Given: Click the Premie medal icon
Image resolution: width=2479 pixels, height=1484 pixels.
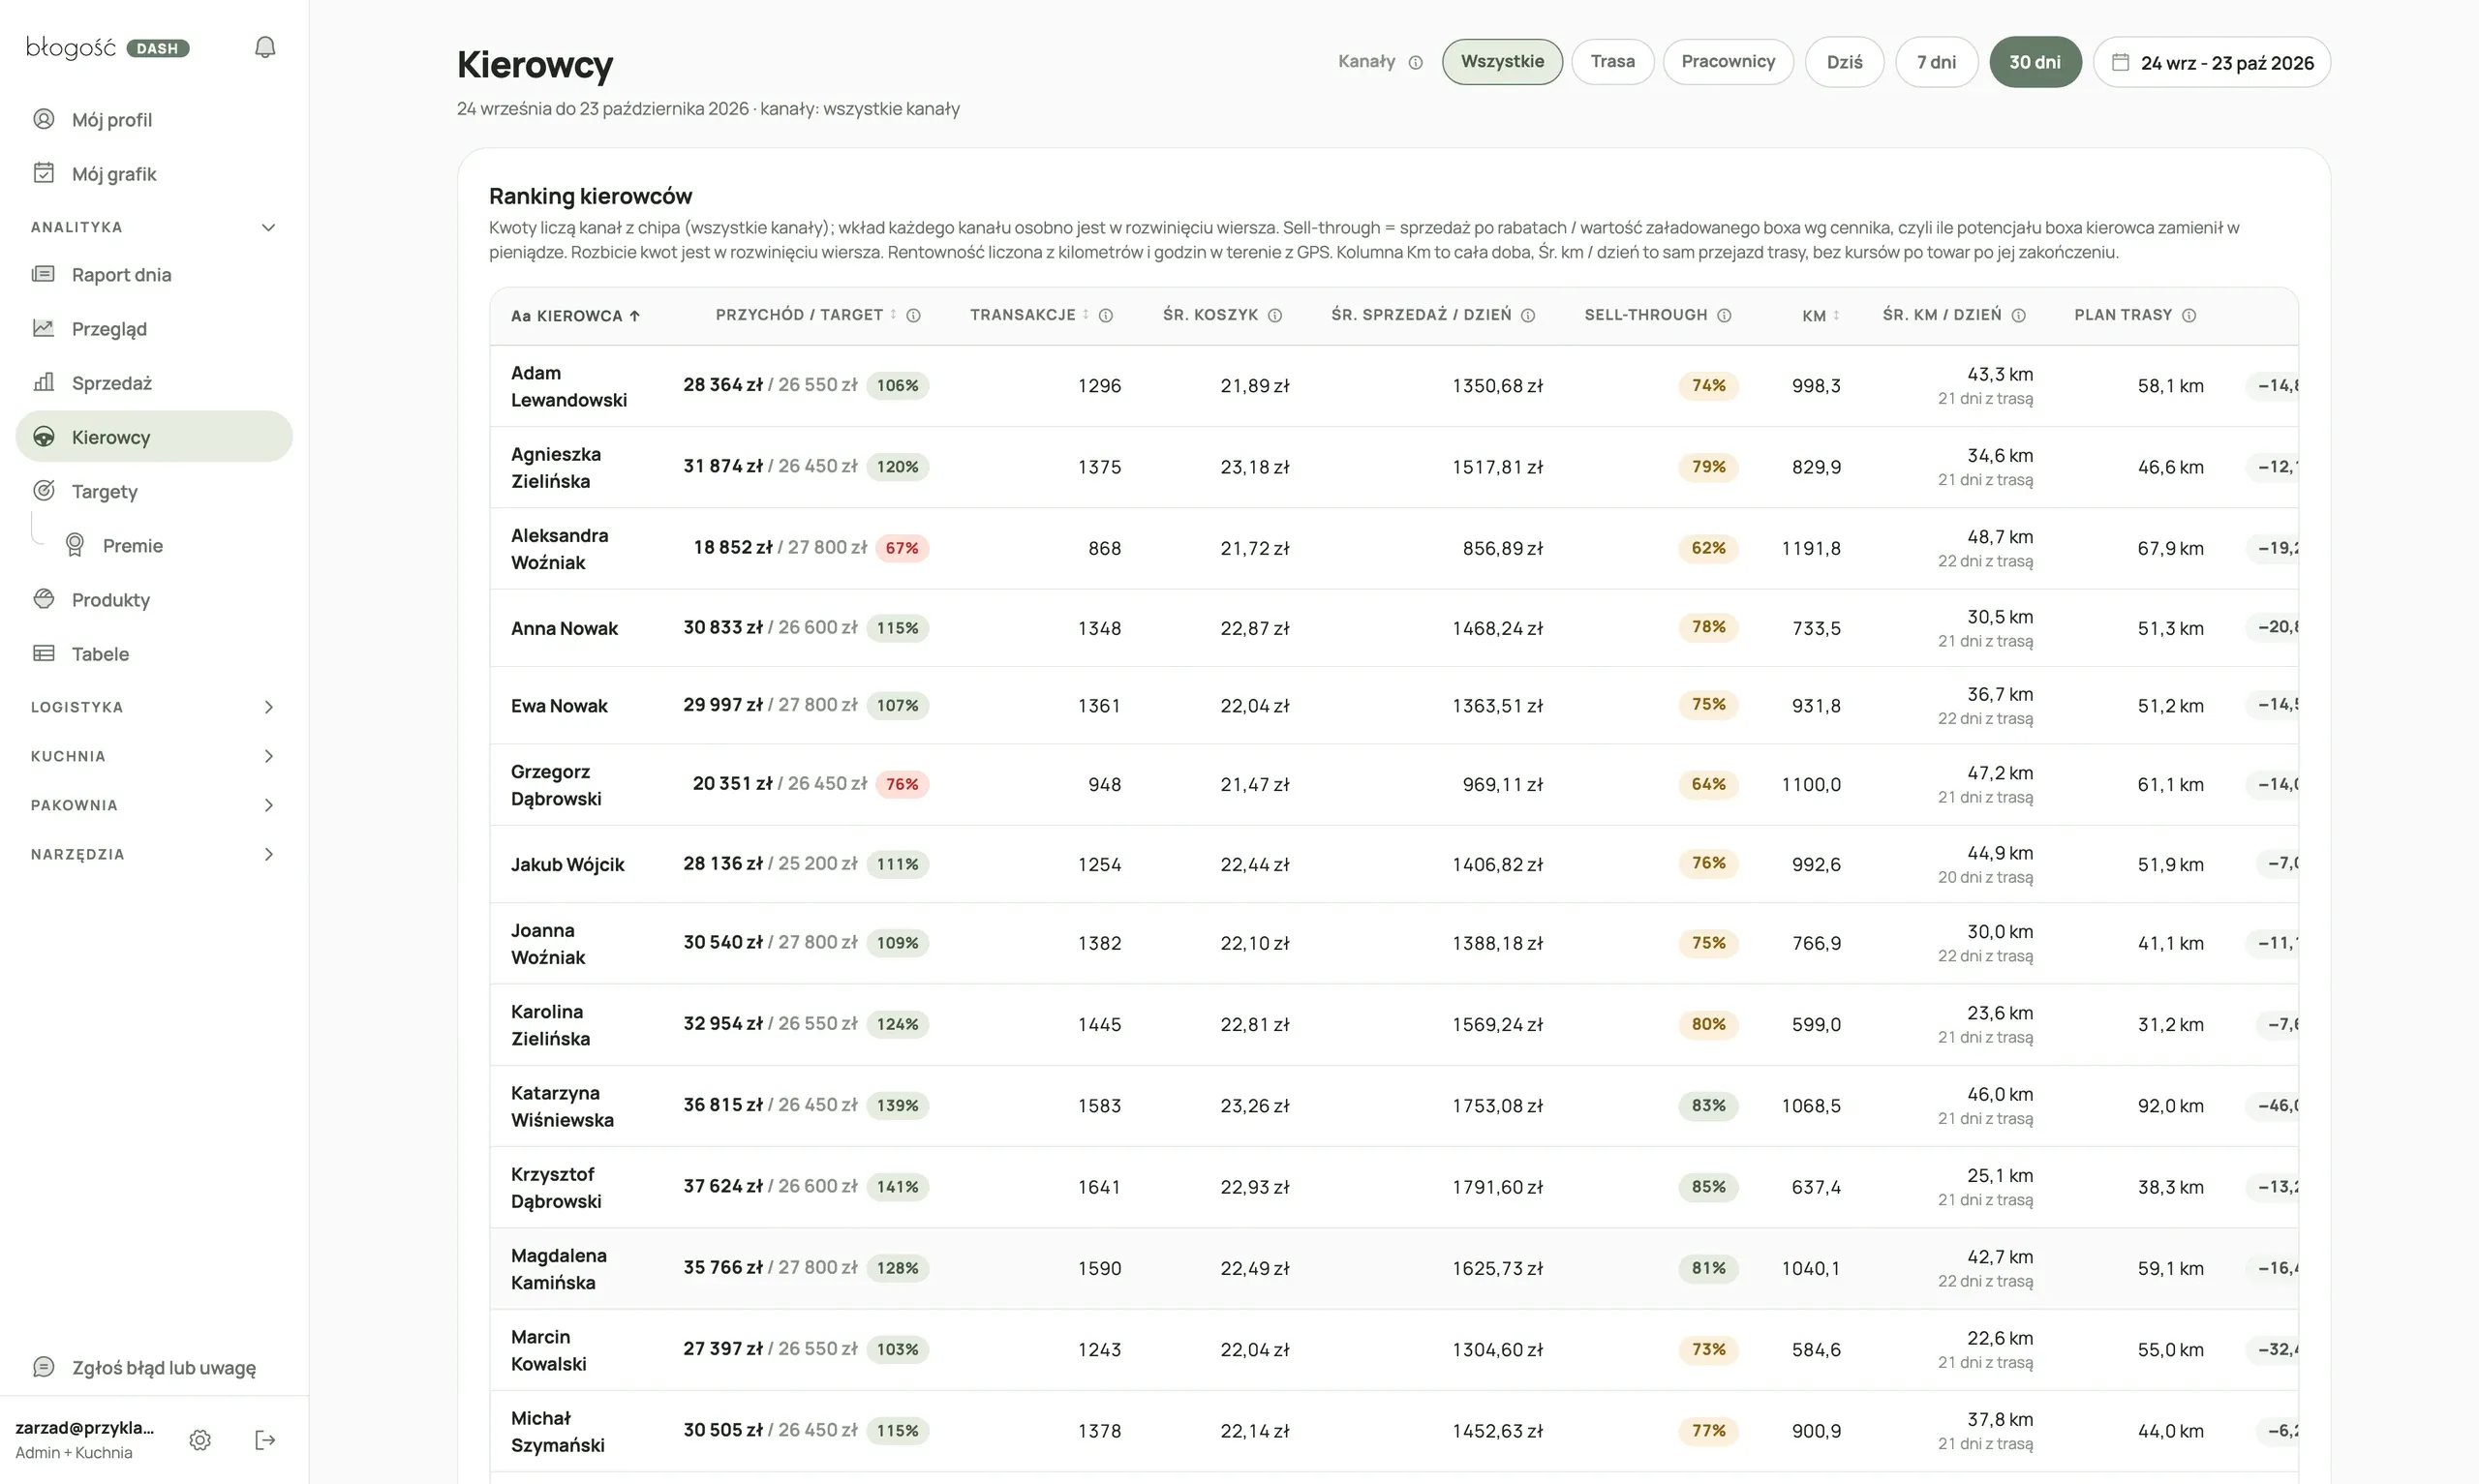Looking at the screenshot, I should [x=75, y=545].
